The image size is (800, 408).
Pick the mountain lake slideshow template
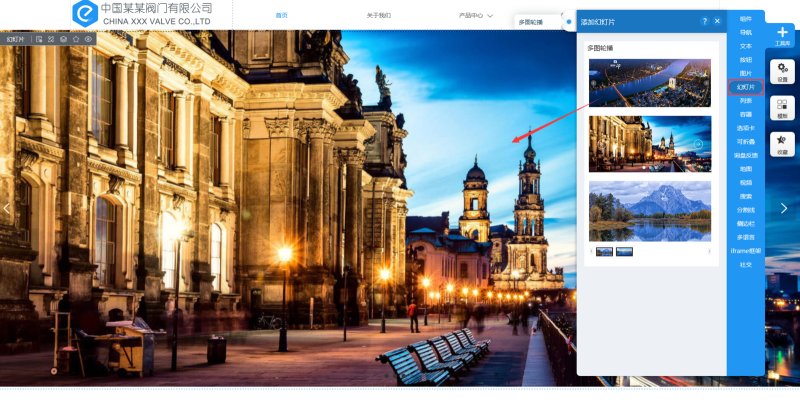[649, 210]
